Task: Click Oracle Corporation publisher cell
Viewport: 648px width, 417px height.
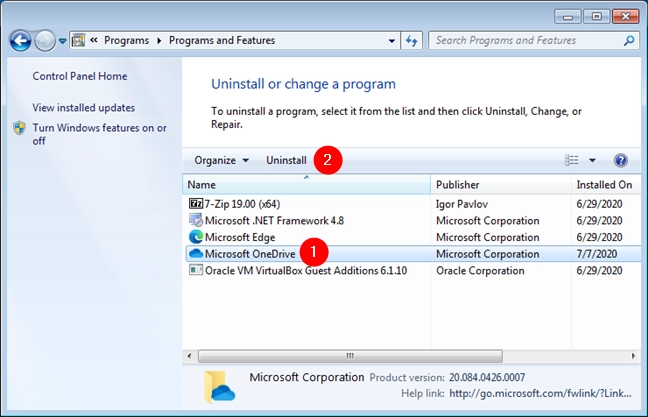Action: click(480, 271)
